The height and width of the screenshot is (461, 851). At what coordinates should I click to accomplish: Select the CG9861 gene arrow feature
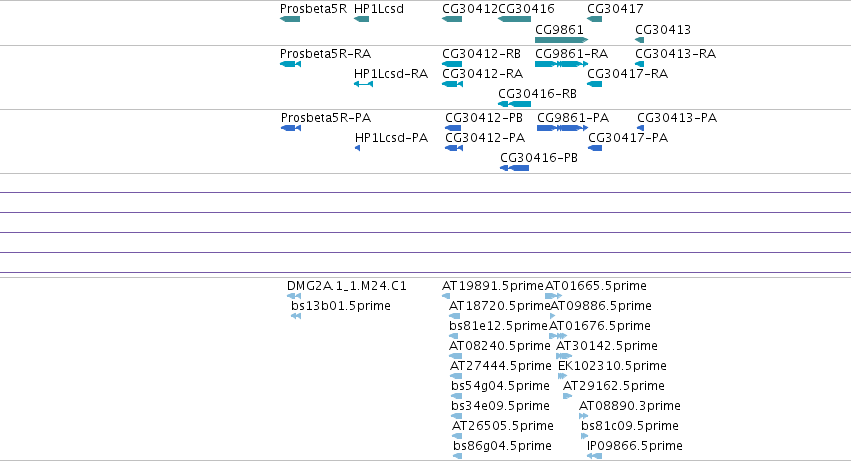point(562,40)
